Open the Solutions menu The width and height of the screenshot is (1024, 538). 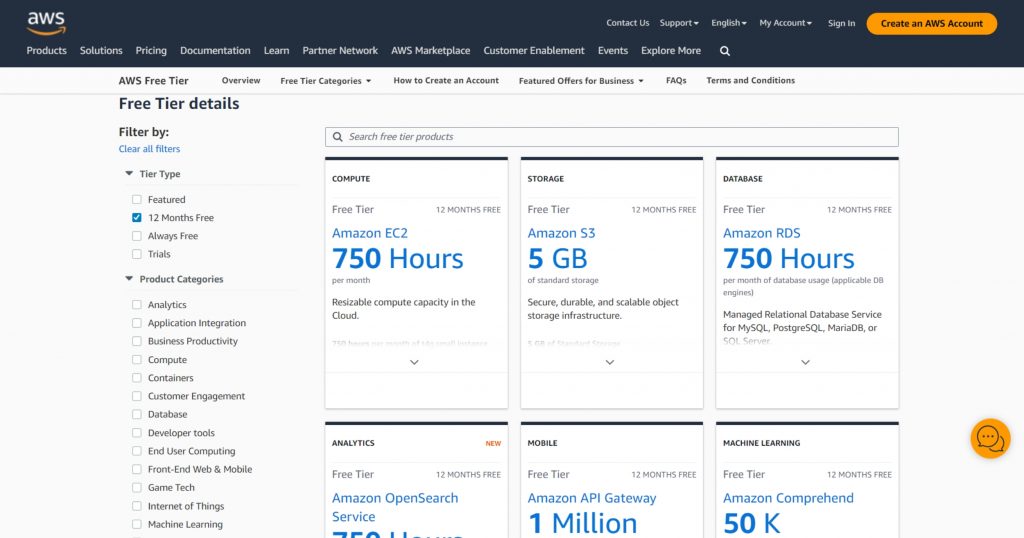101,51
